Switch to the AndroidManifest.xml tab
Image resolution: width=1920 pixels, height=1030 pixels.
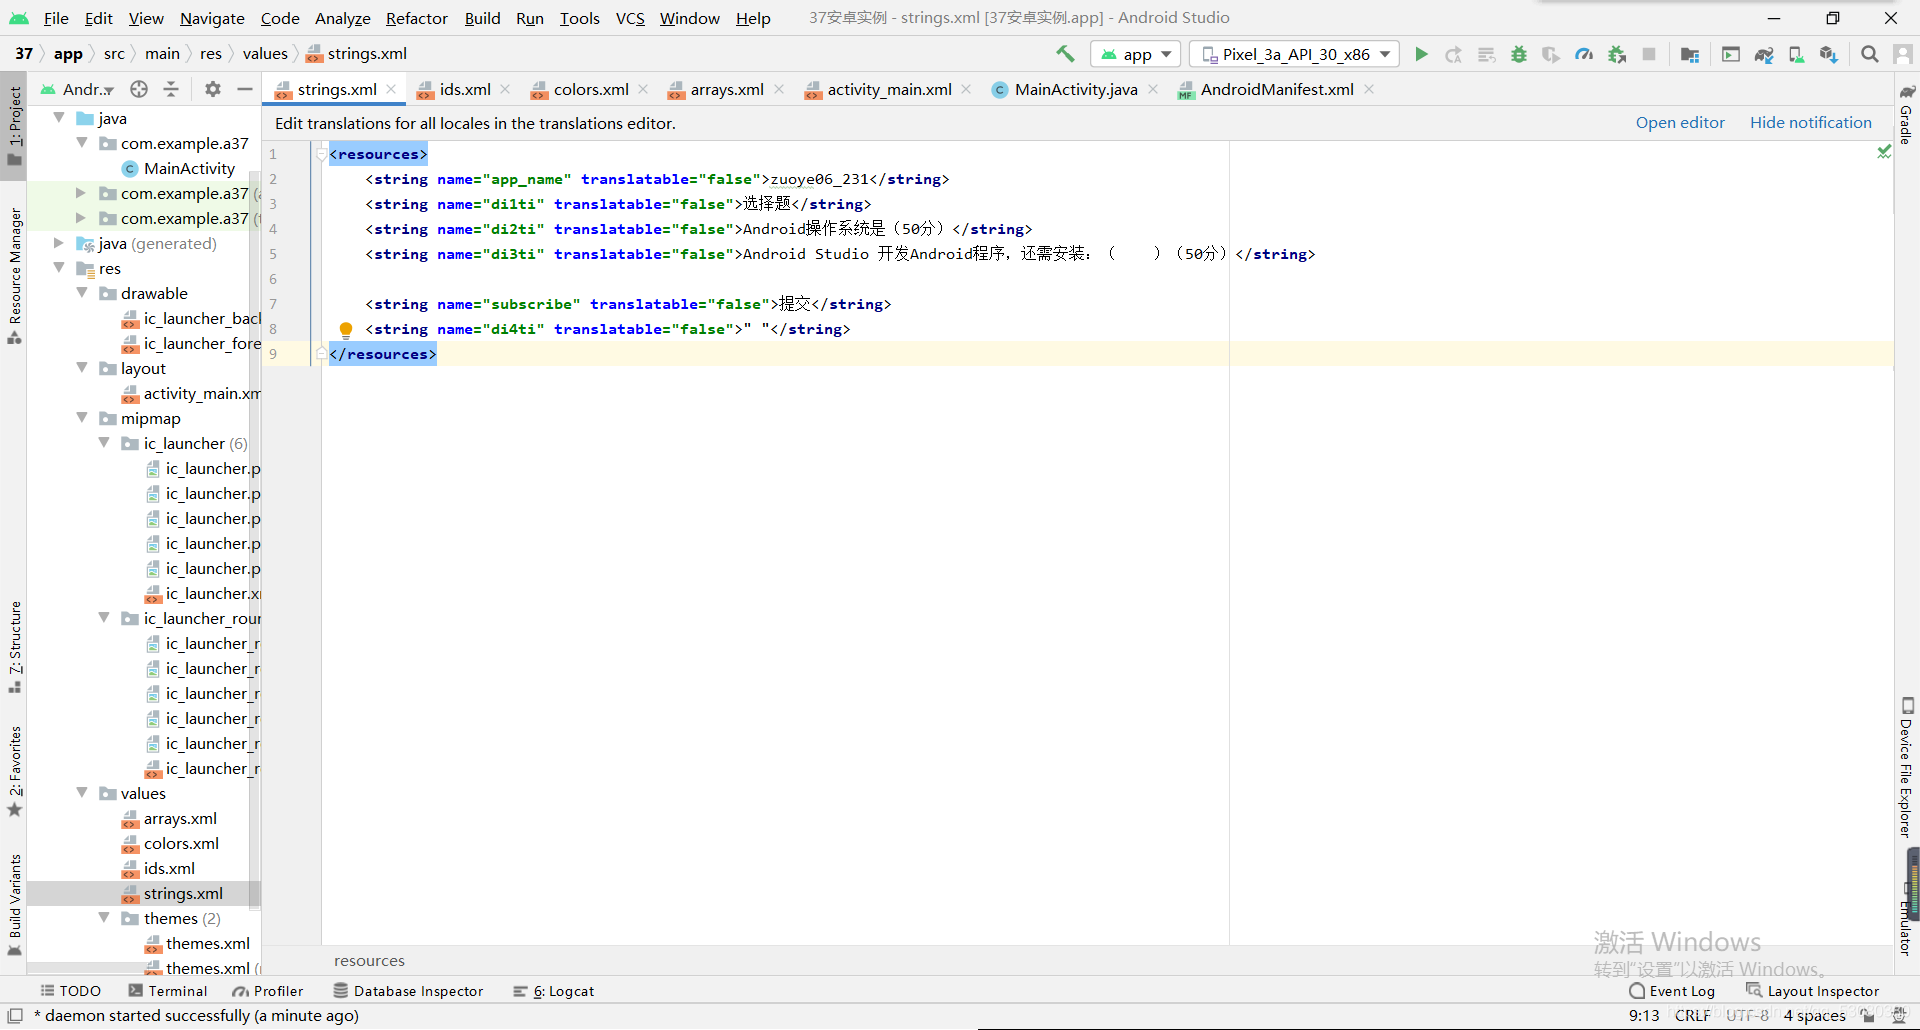click(1277, 89)
